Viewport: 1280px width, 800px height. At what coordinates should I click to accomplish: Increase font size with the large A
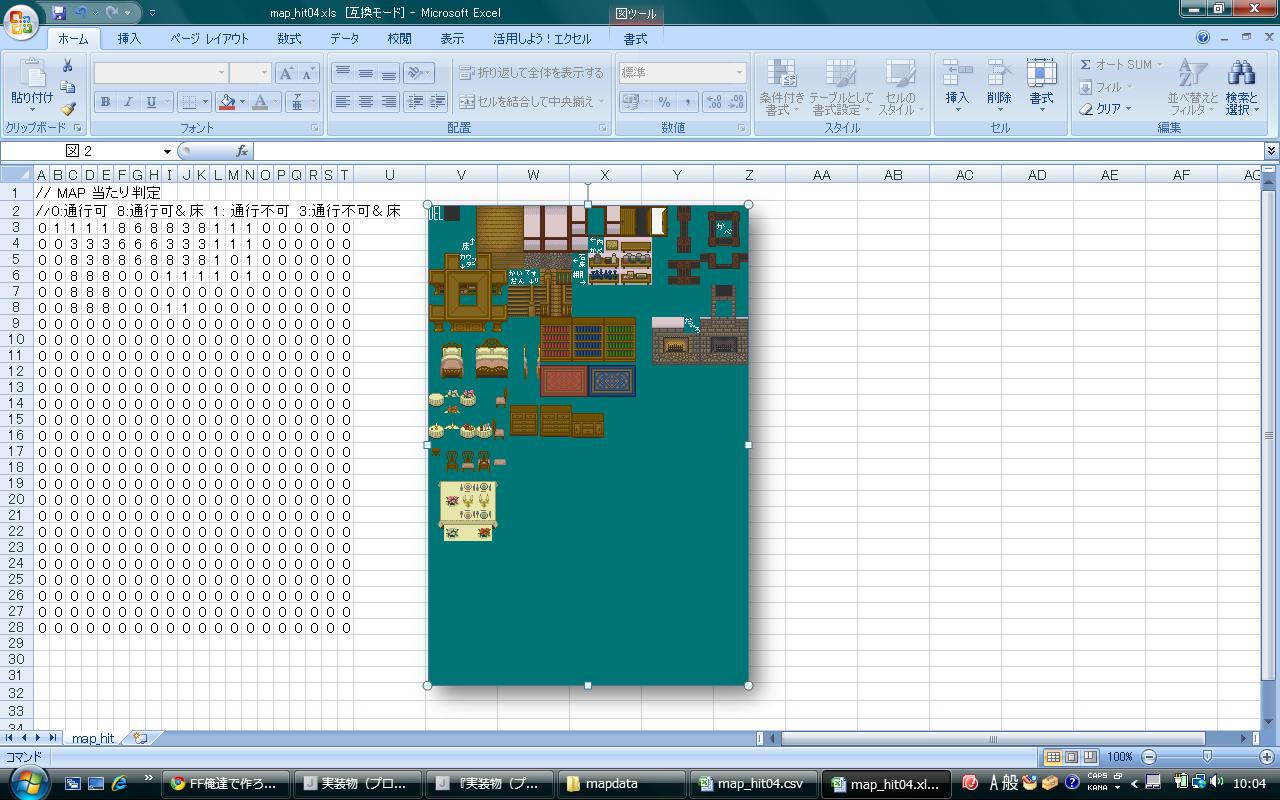286,73
